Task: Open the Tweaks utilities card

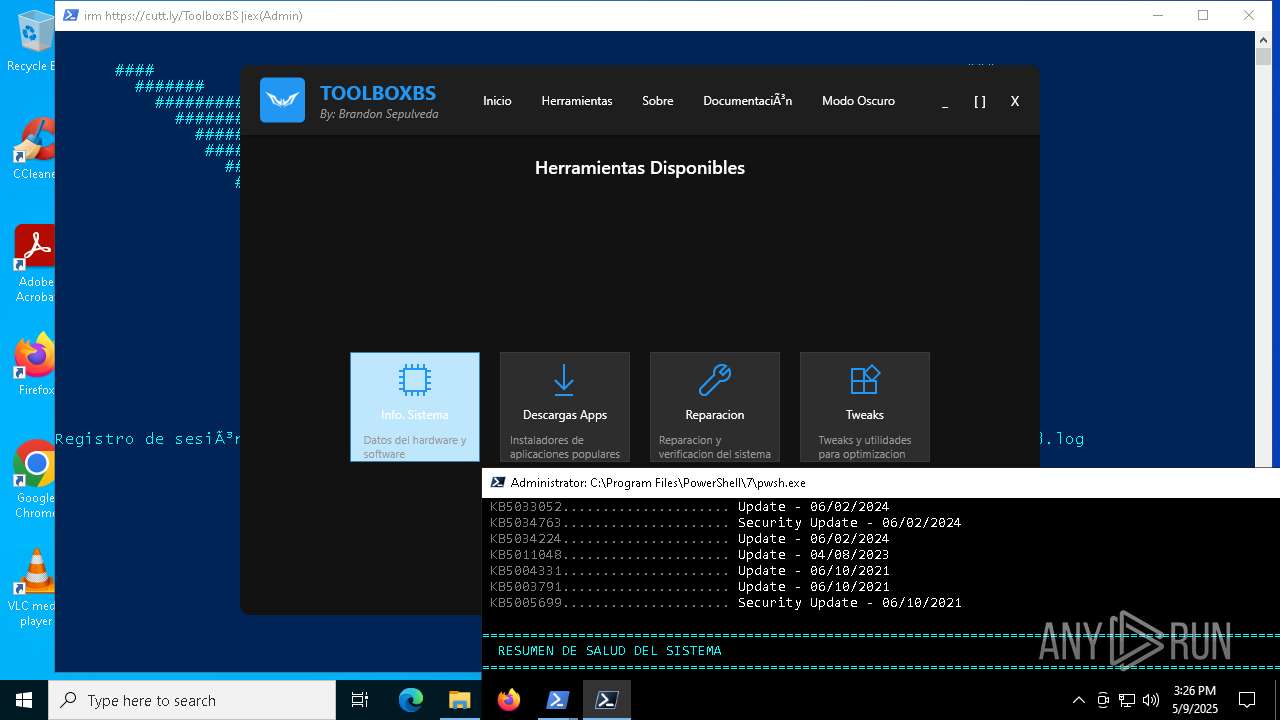Action: [x=864, y=406]
